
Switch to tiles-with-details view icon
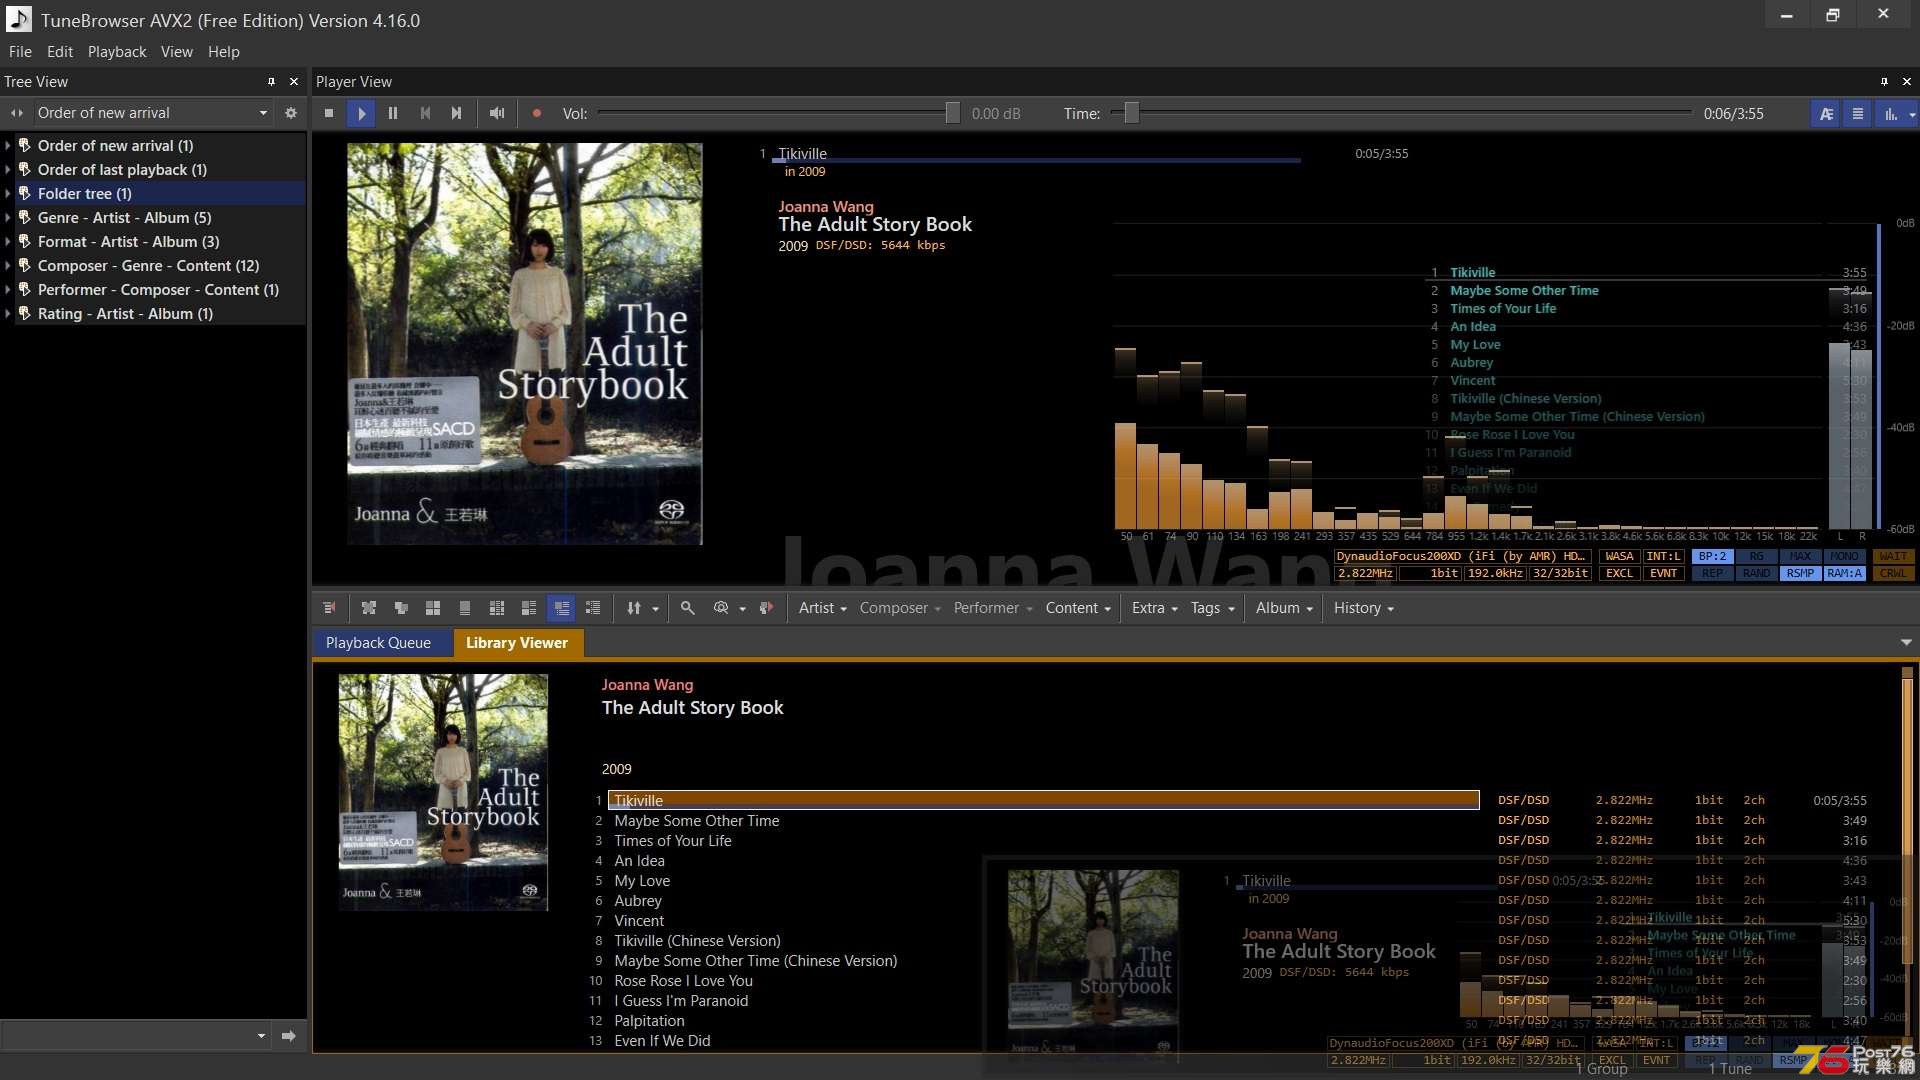coord(529,608)
